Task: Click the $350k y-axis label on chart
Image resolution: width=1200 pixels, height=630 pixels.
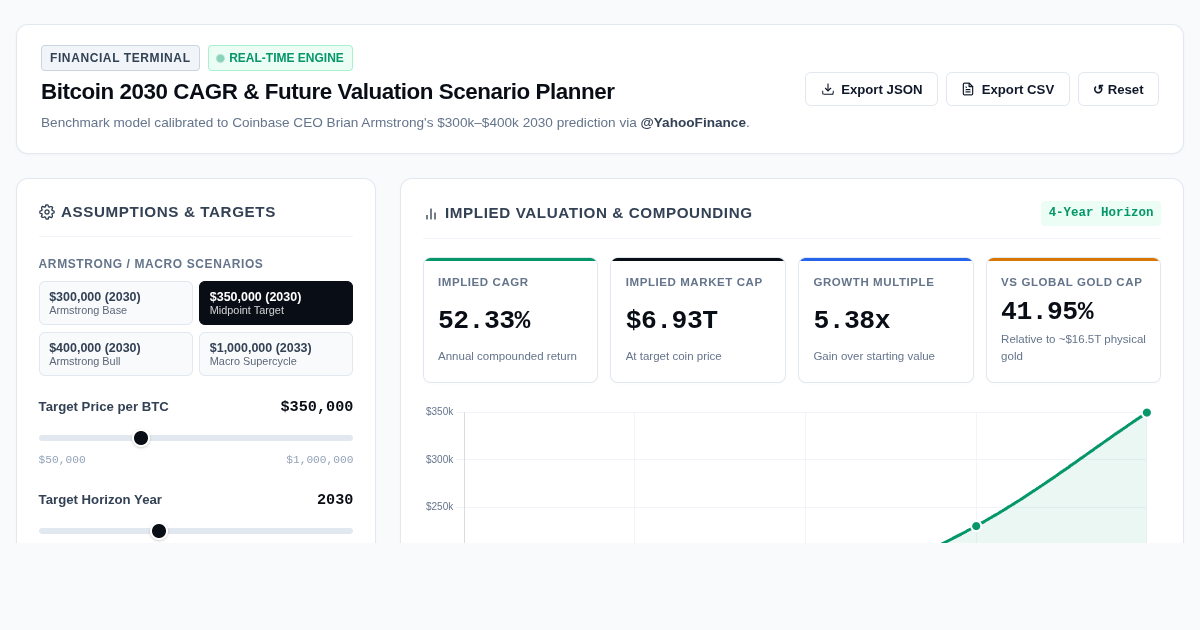Action: pos(439,412)
